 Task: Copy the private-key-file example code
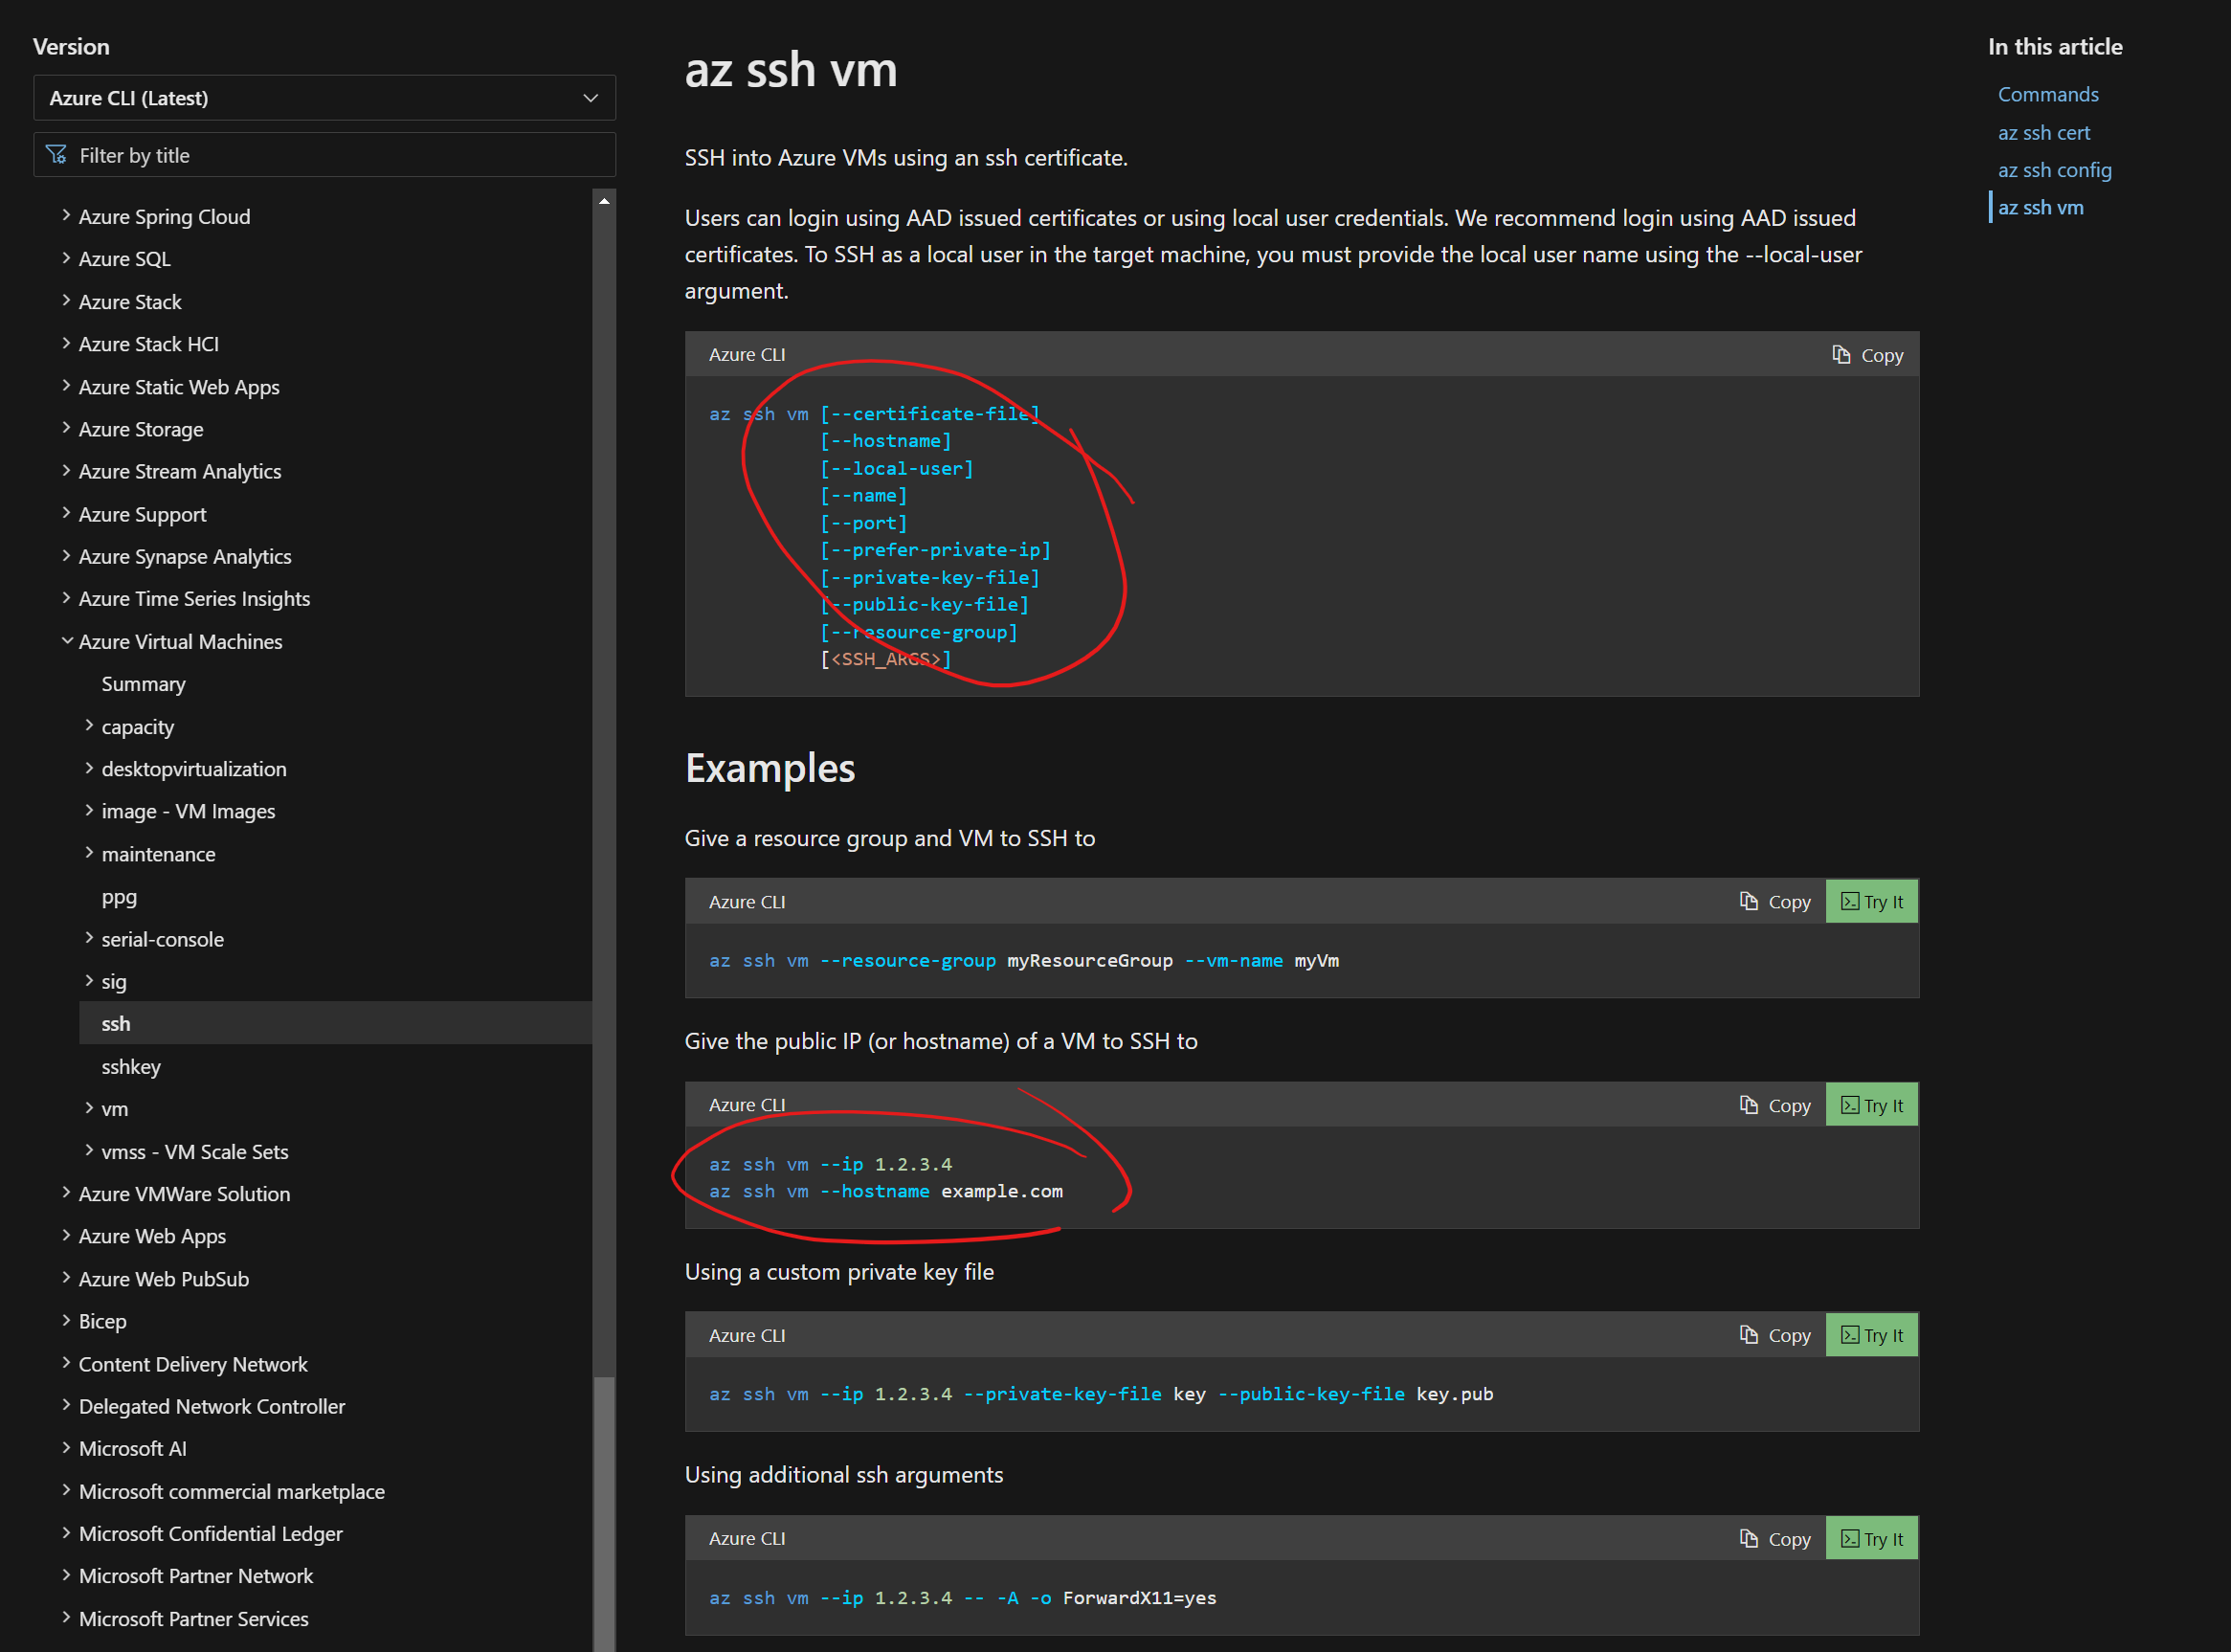[1775, 1335]
